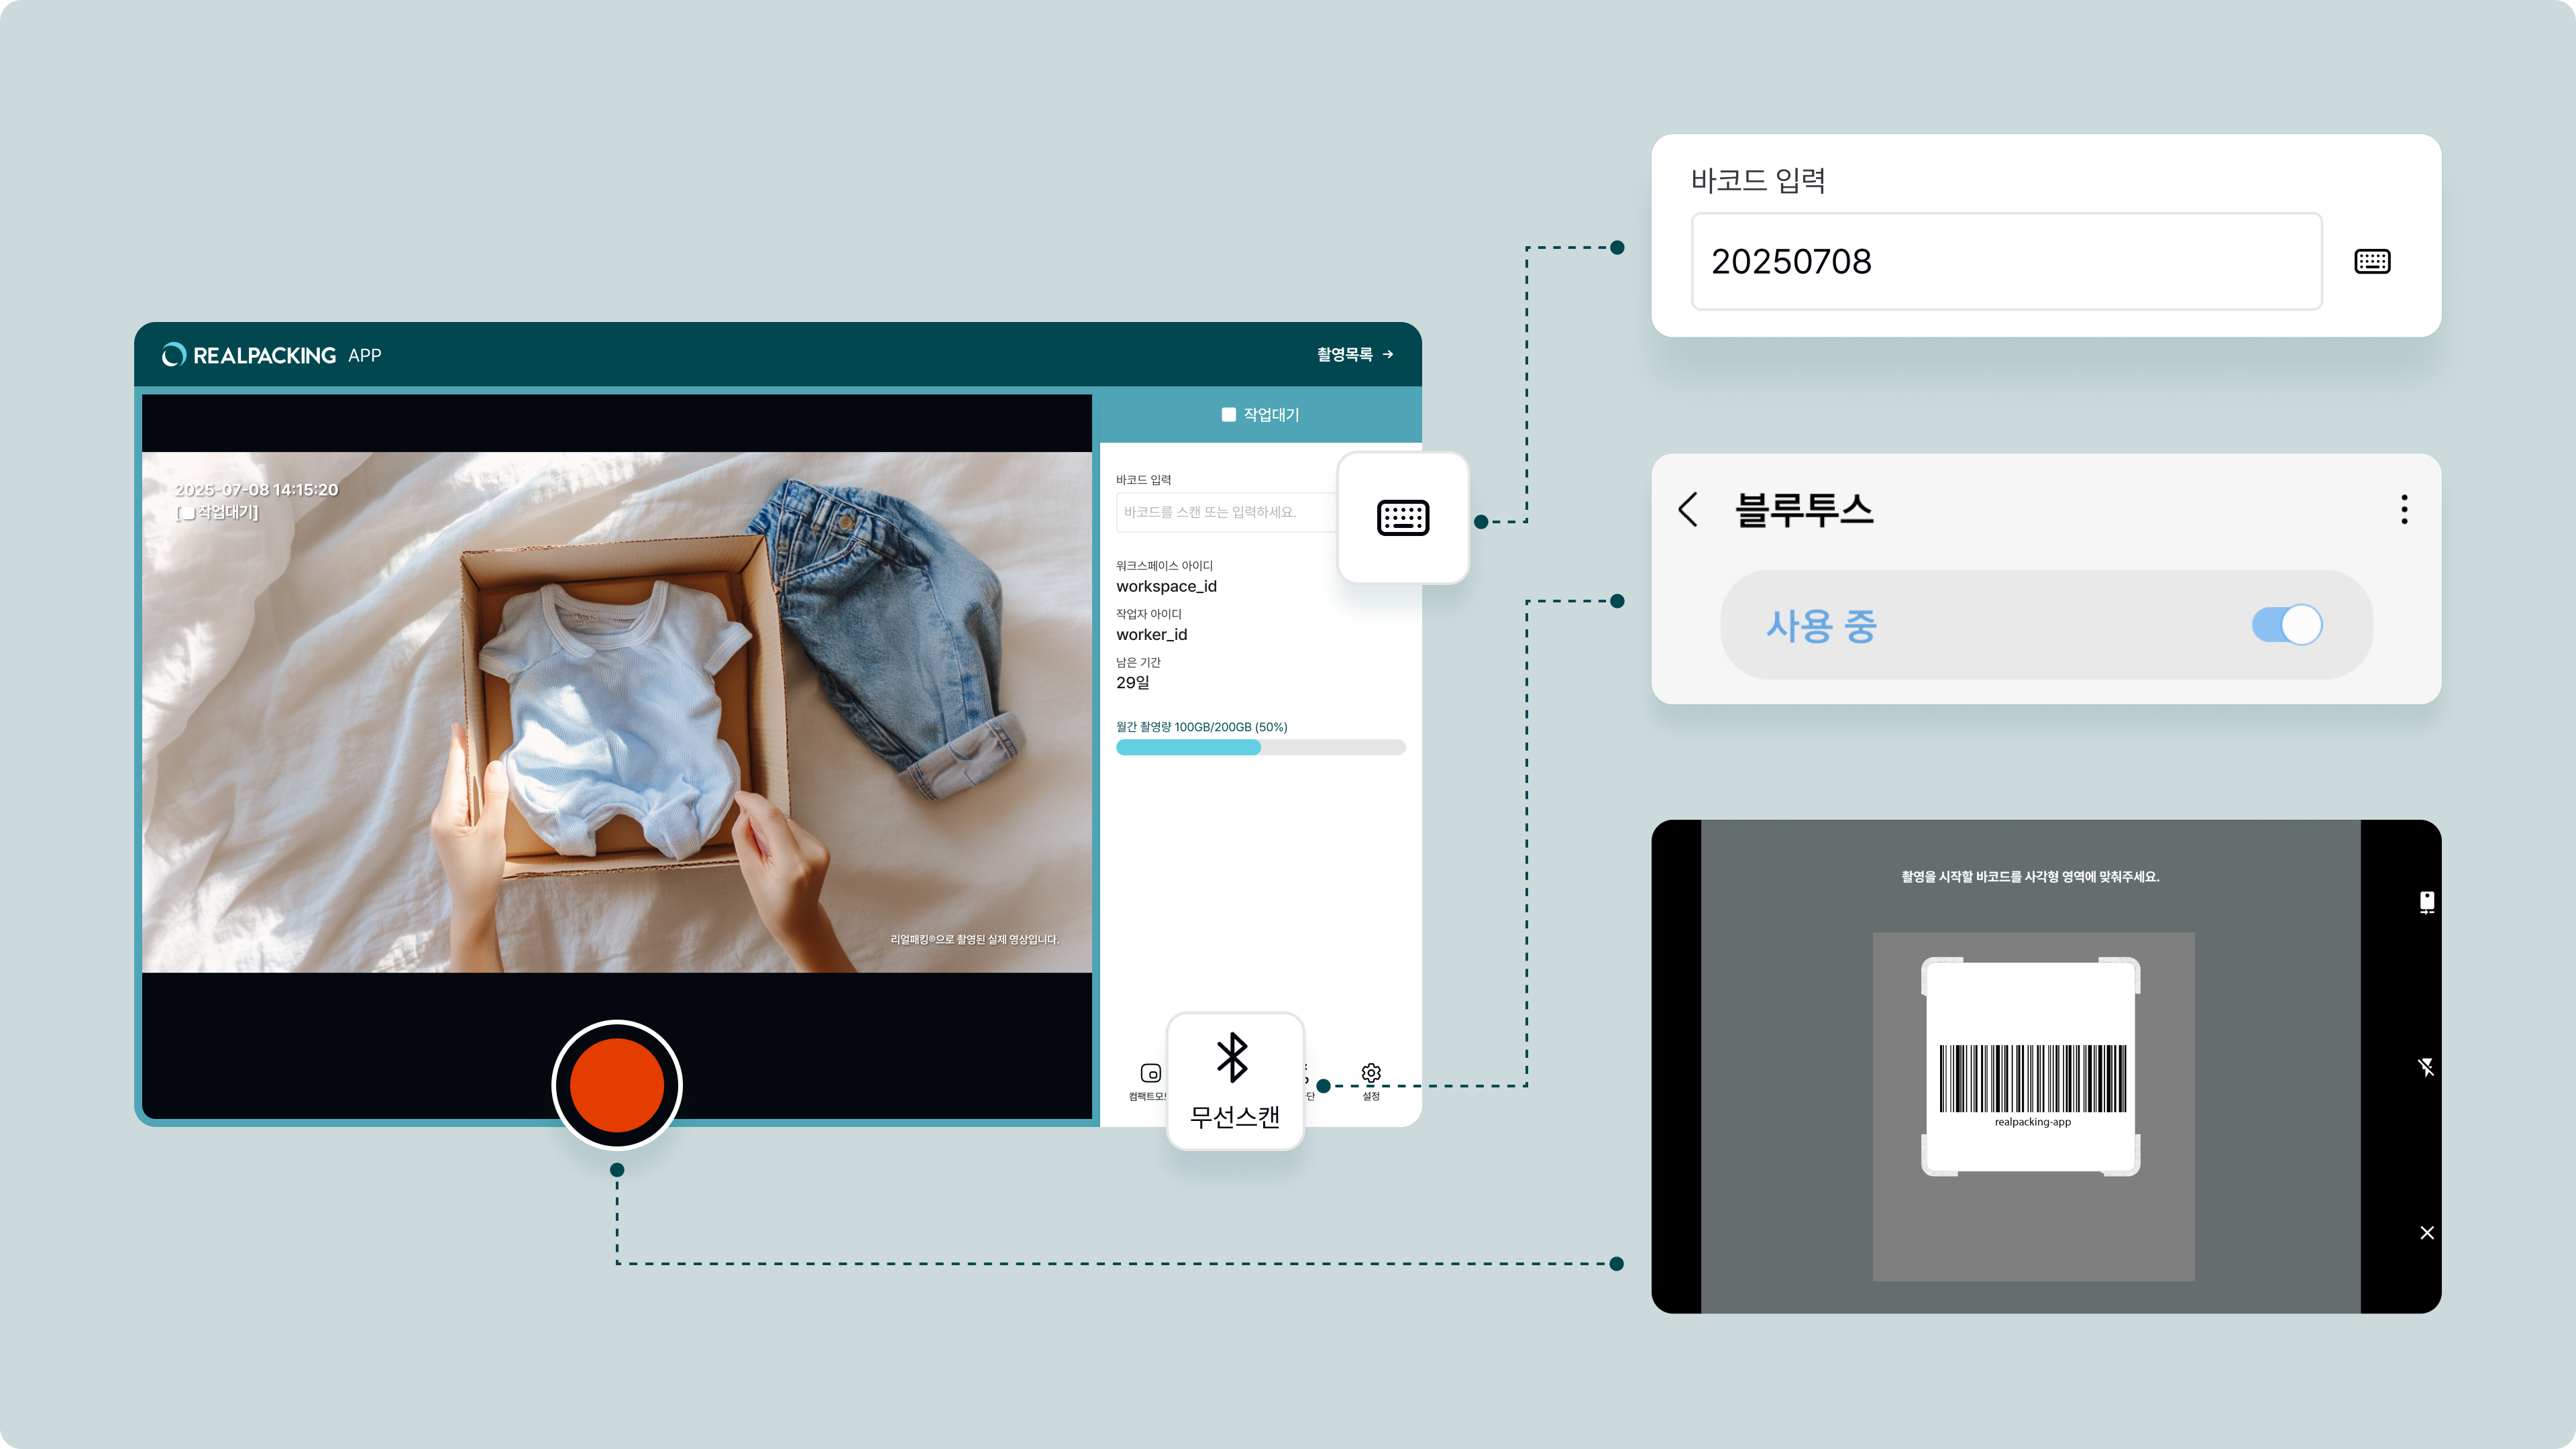The width and height of the screenshot is (2576, 1449).
Task: Open the three-dot menu in 블루투스
Action: click(2404, 509)
